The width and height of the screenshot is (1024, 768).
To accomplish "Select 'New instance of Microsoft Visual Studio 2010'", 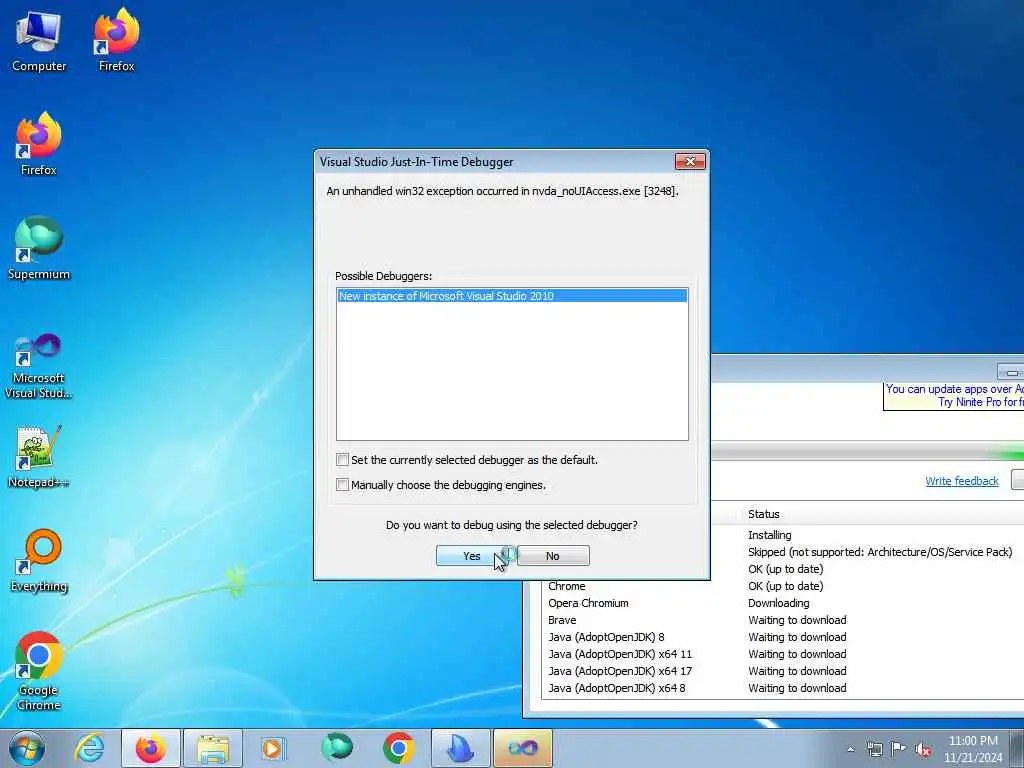I will 512,296.
